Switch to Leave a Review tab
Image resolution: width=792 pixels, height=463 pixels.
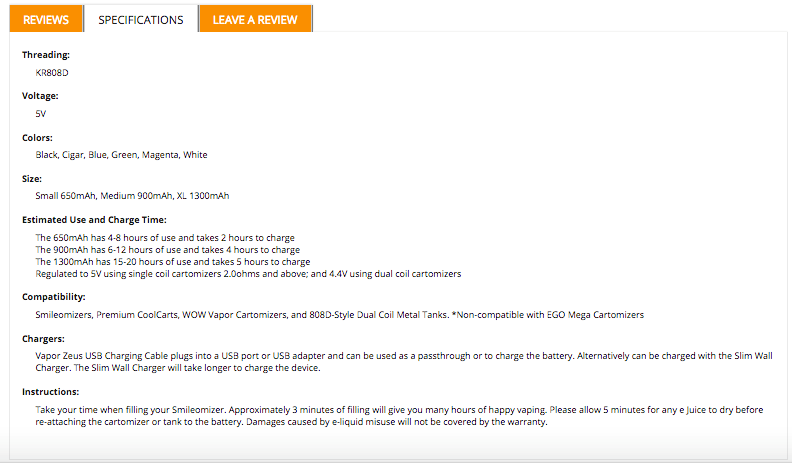tap(255, 19)
